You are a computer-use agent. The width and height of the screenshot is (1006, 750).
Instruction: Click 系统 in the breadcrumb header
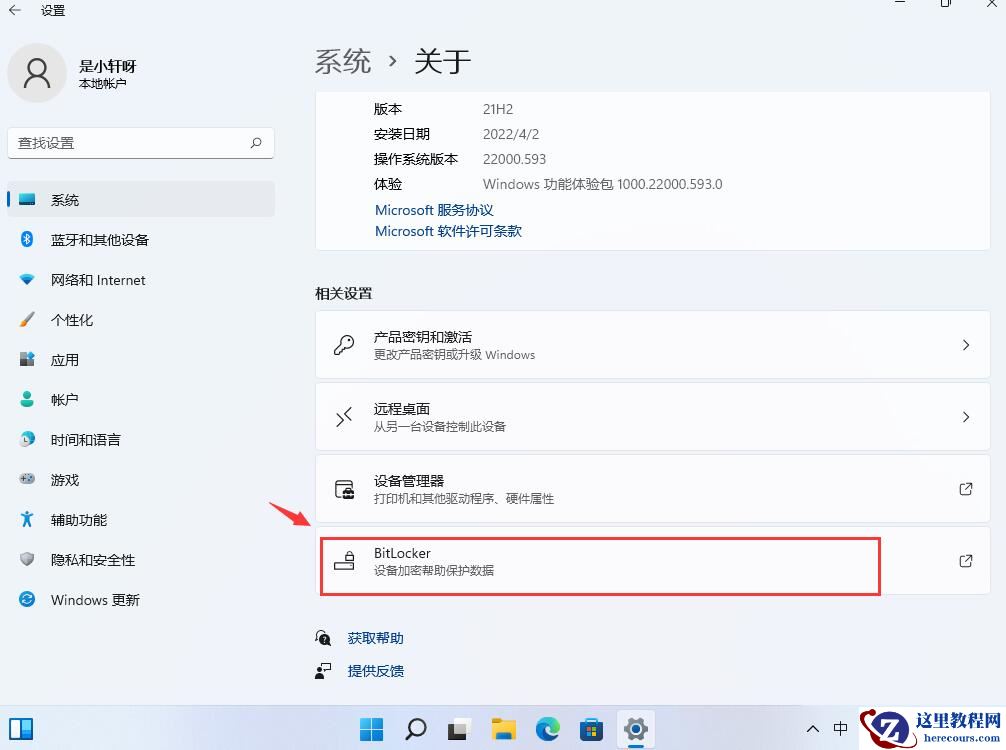point(342,61)
